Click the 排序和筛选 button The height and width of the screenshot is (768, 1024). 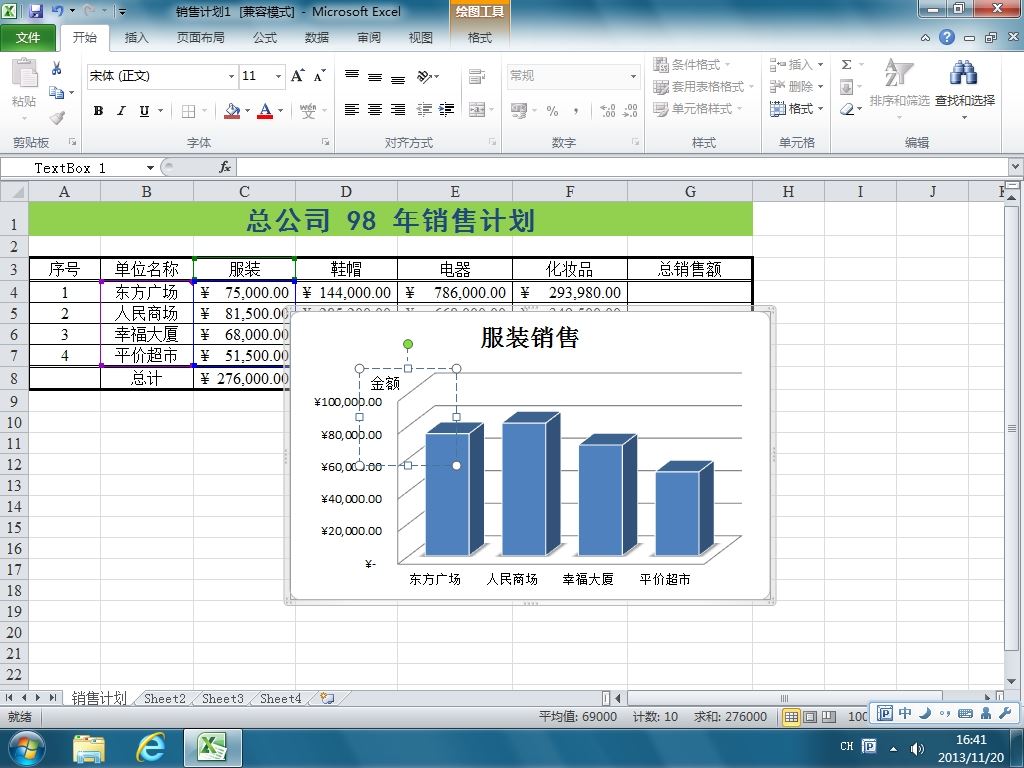pos(899,89)
